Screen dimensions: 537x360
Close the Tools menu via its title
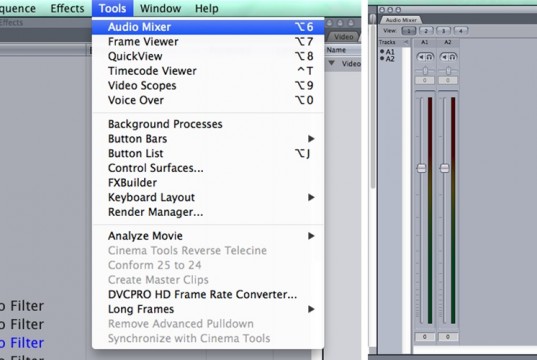click(112, 8)
